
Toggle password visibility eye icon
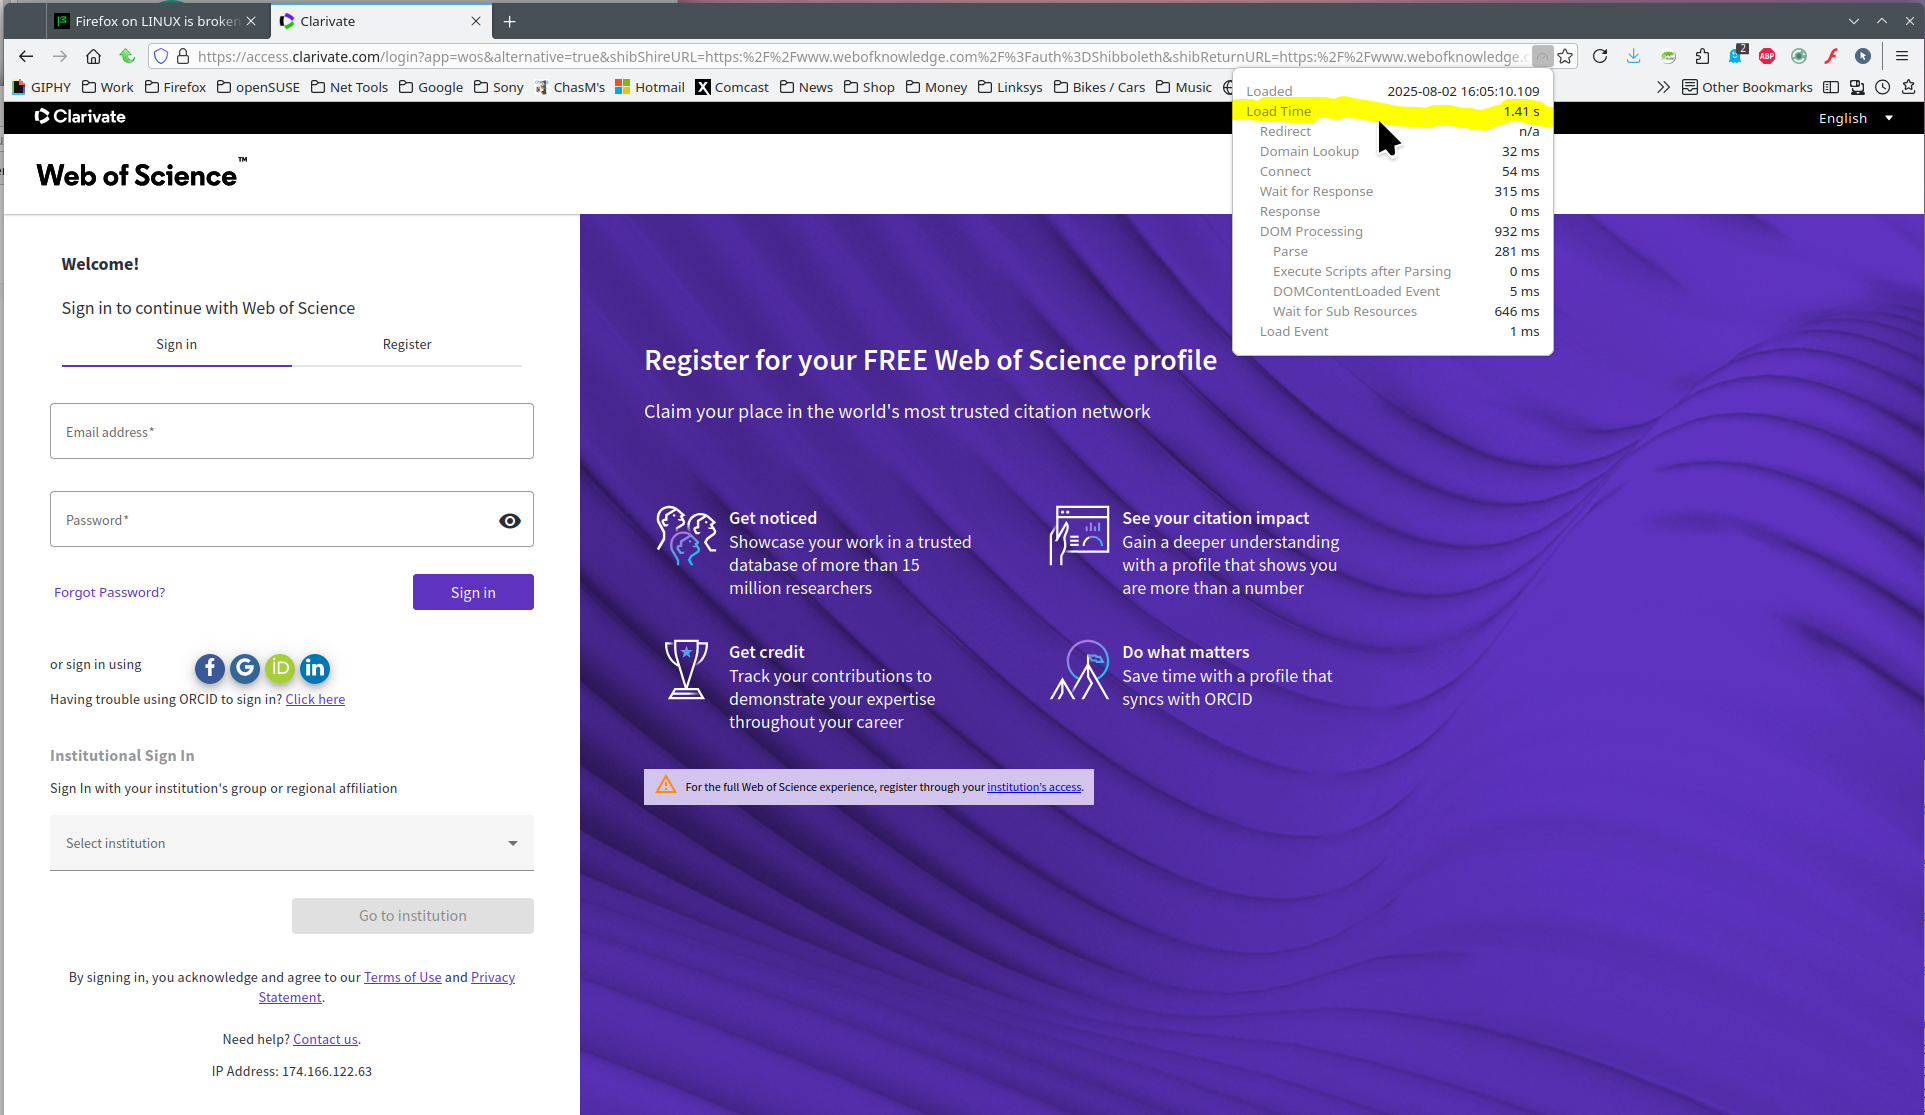tap(510, 520)
